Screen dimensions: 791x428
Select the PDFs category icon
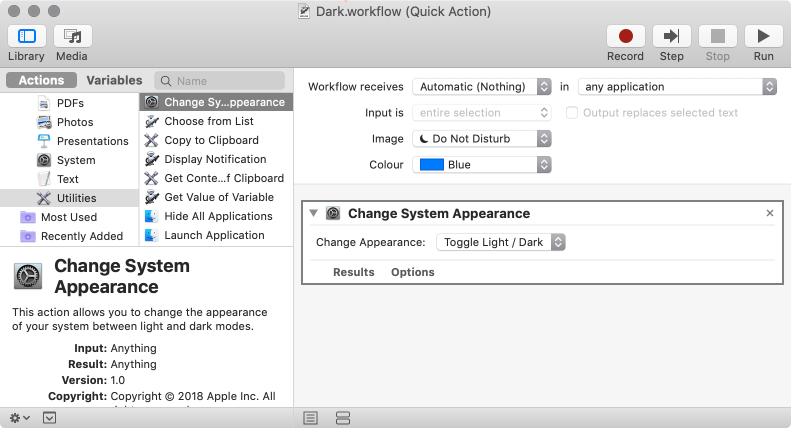coord(44,103)
